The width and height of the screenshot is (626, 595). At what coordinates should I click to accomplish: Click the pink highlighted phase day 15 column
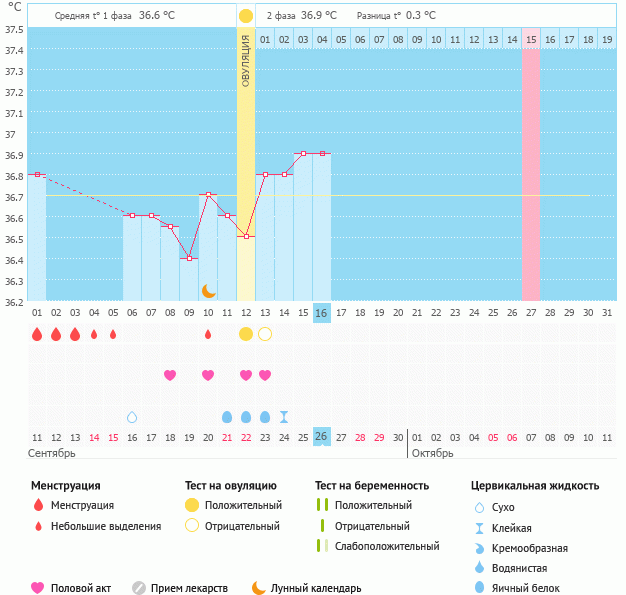531,164
